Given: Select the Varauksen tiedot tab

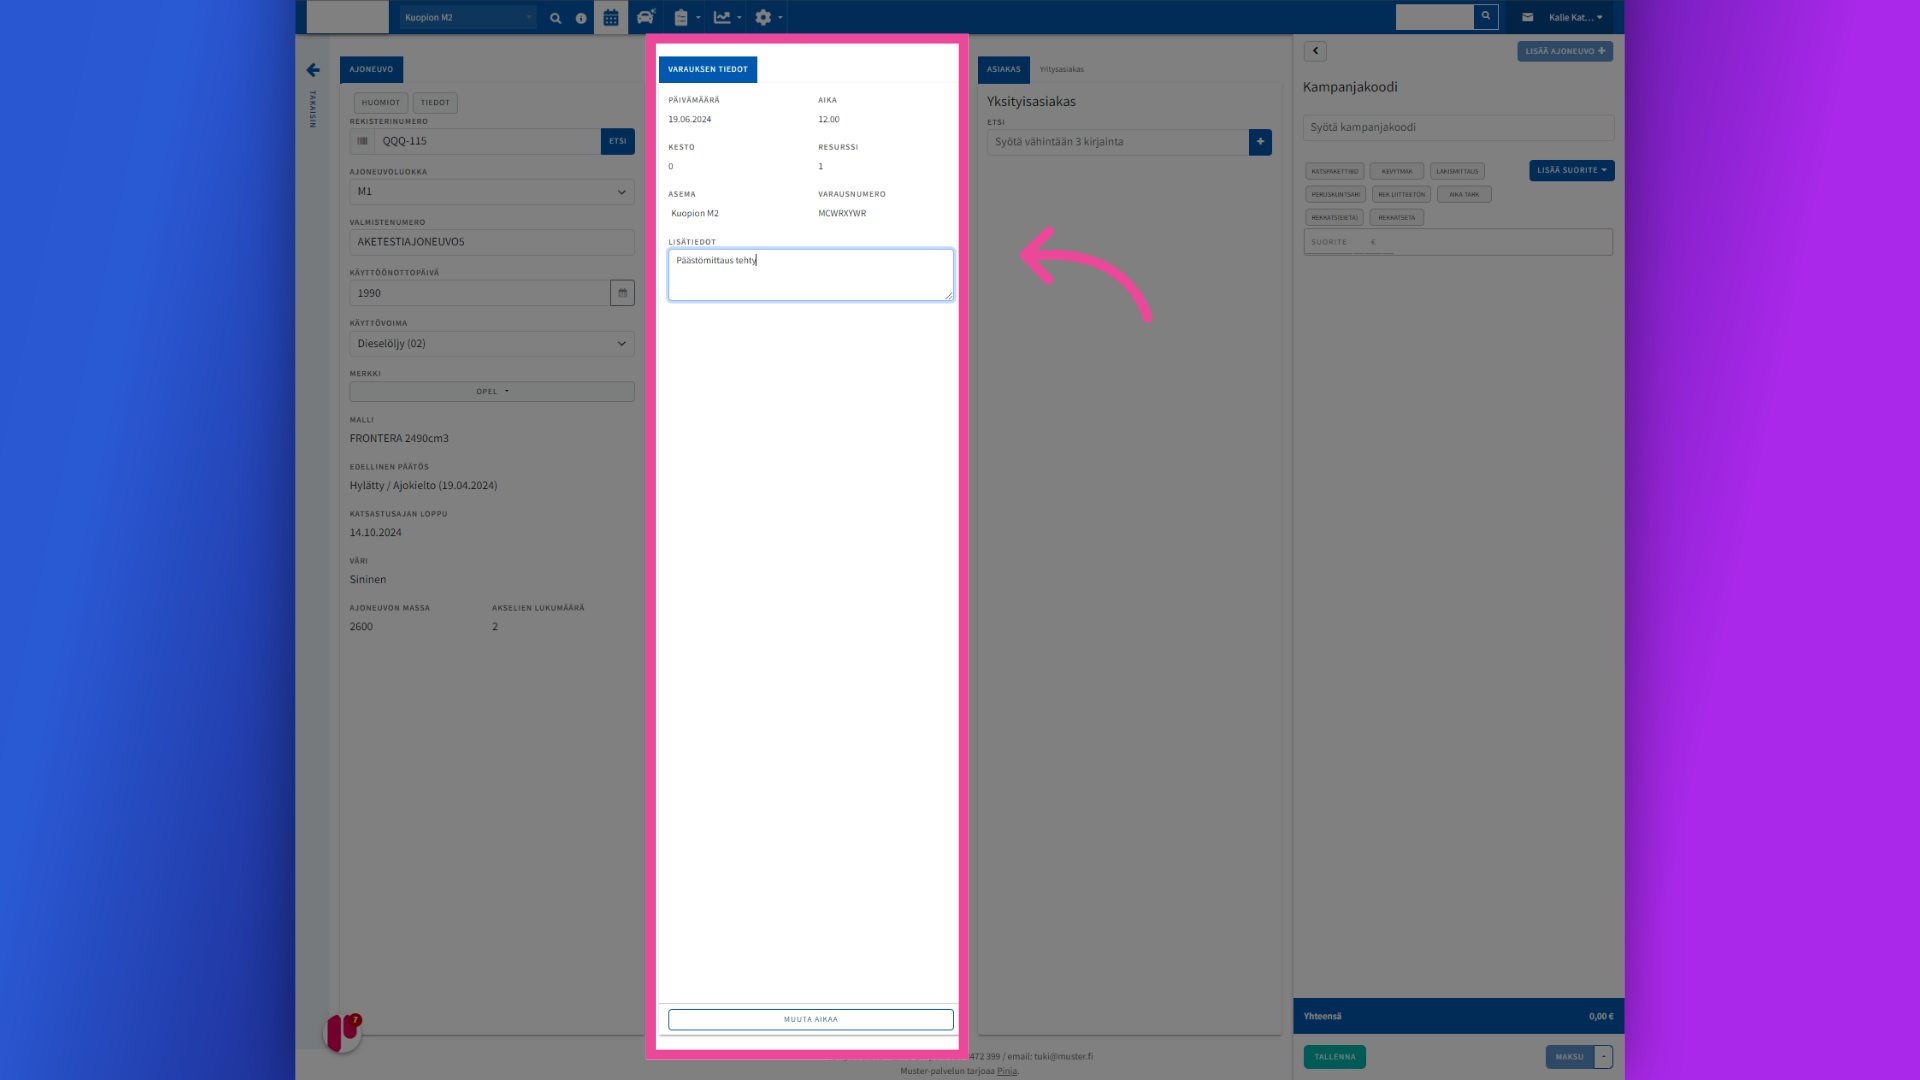Looking at the screenshot, I should [708, 69].
